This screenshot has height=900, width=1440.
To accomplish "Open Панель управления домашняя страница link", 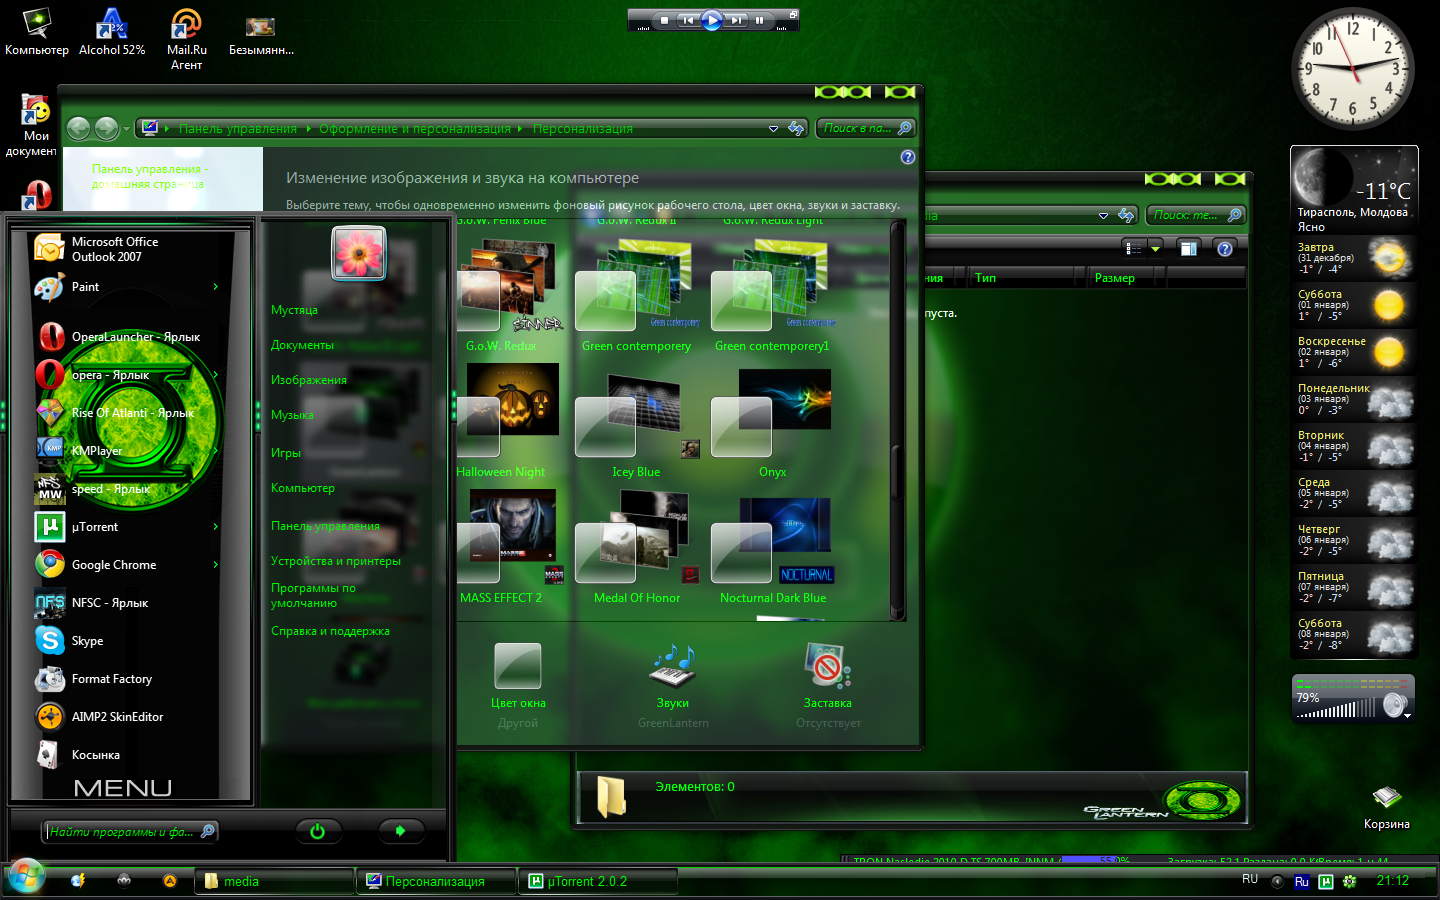I will tap(150, 176).
